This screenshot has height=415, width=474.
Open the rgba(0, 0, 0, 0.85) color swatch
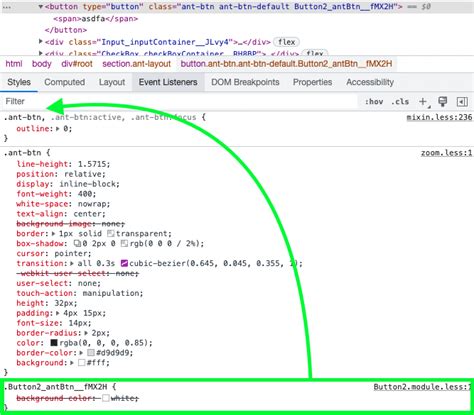tap(54, 343)
